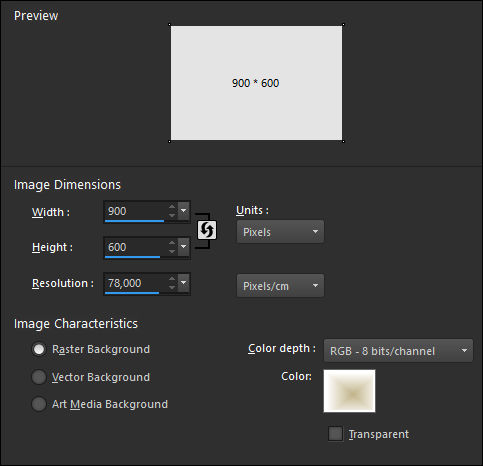483x466 pixels.
Task: Enable the Transparent checkbox
Action: point(335,434)
